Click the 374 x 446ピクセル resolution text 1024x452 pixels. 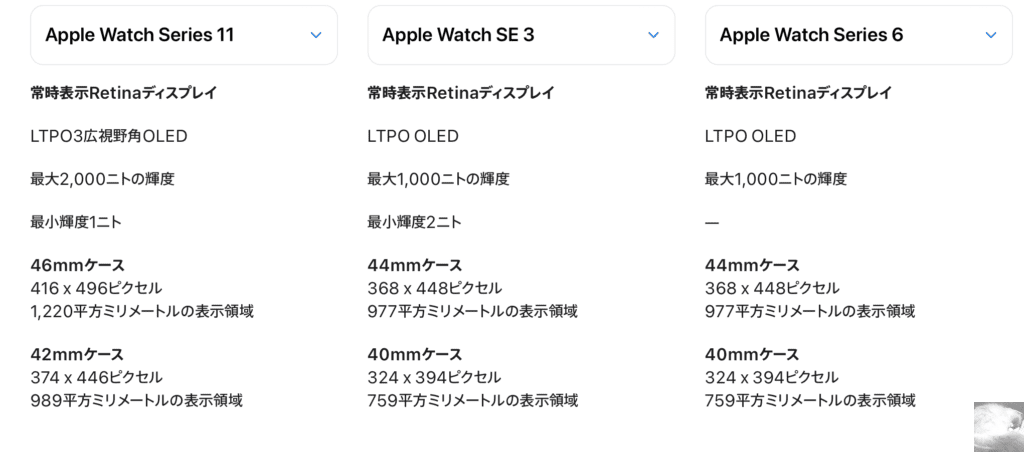click(x=96, y=377)
